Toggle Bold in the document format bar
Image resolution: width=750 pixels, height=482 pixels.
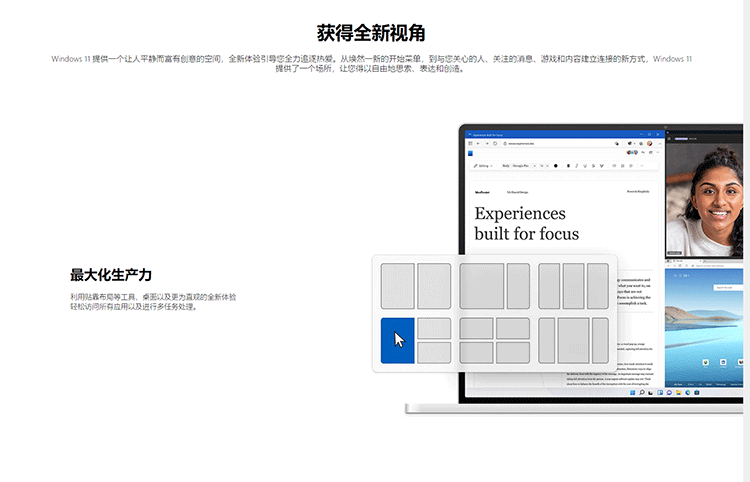[x=568, y=166]
